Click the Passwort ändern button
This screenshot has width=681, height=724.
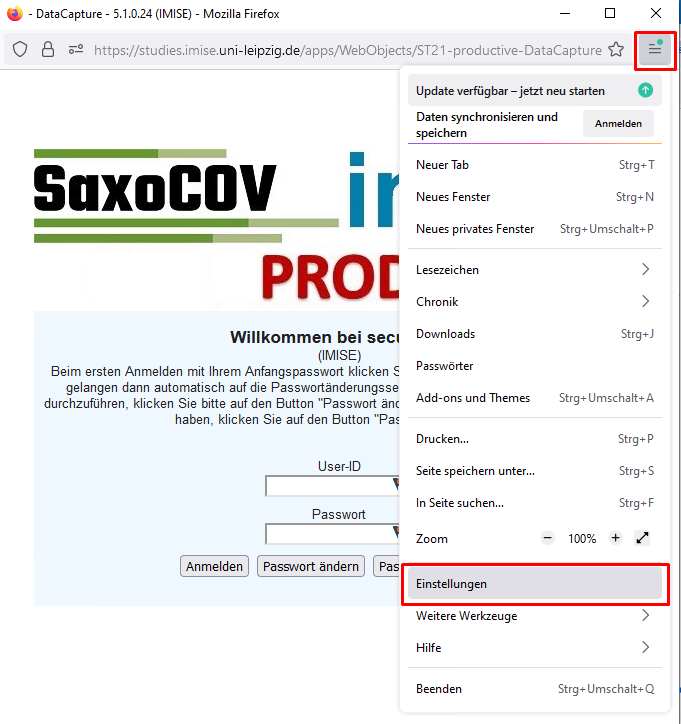(x=311, y=566)
